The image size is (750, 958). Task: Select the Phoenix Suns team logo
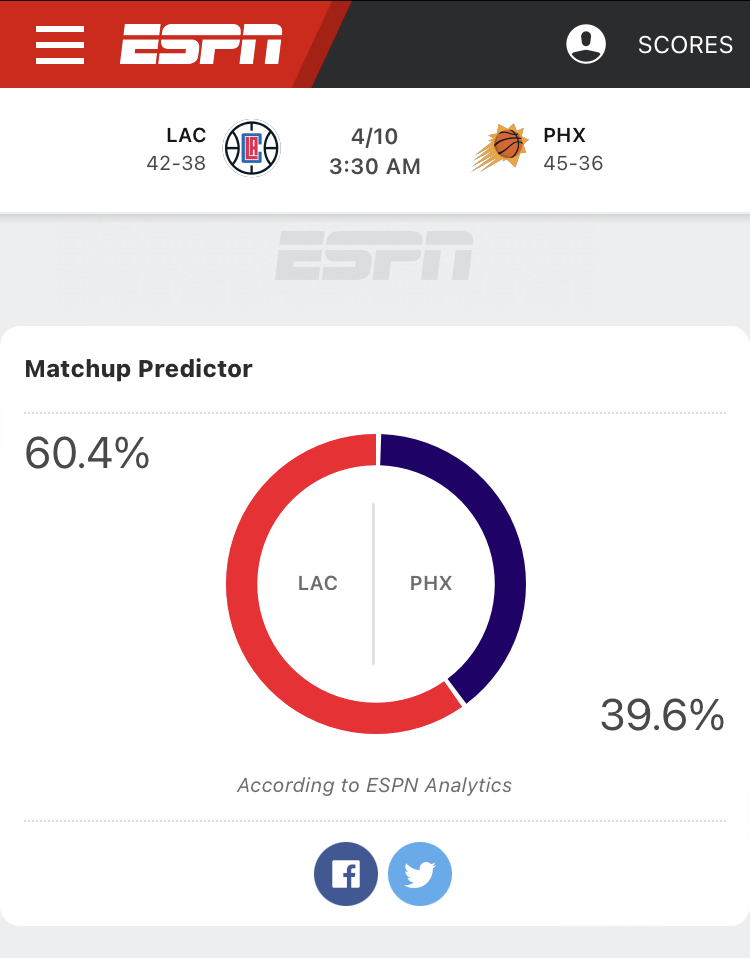point(500,147)
